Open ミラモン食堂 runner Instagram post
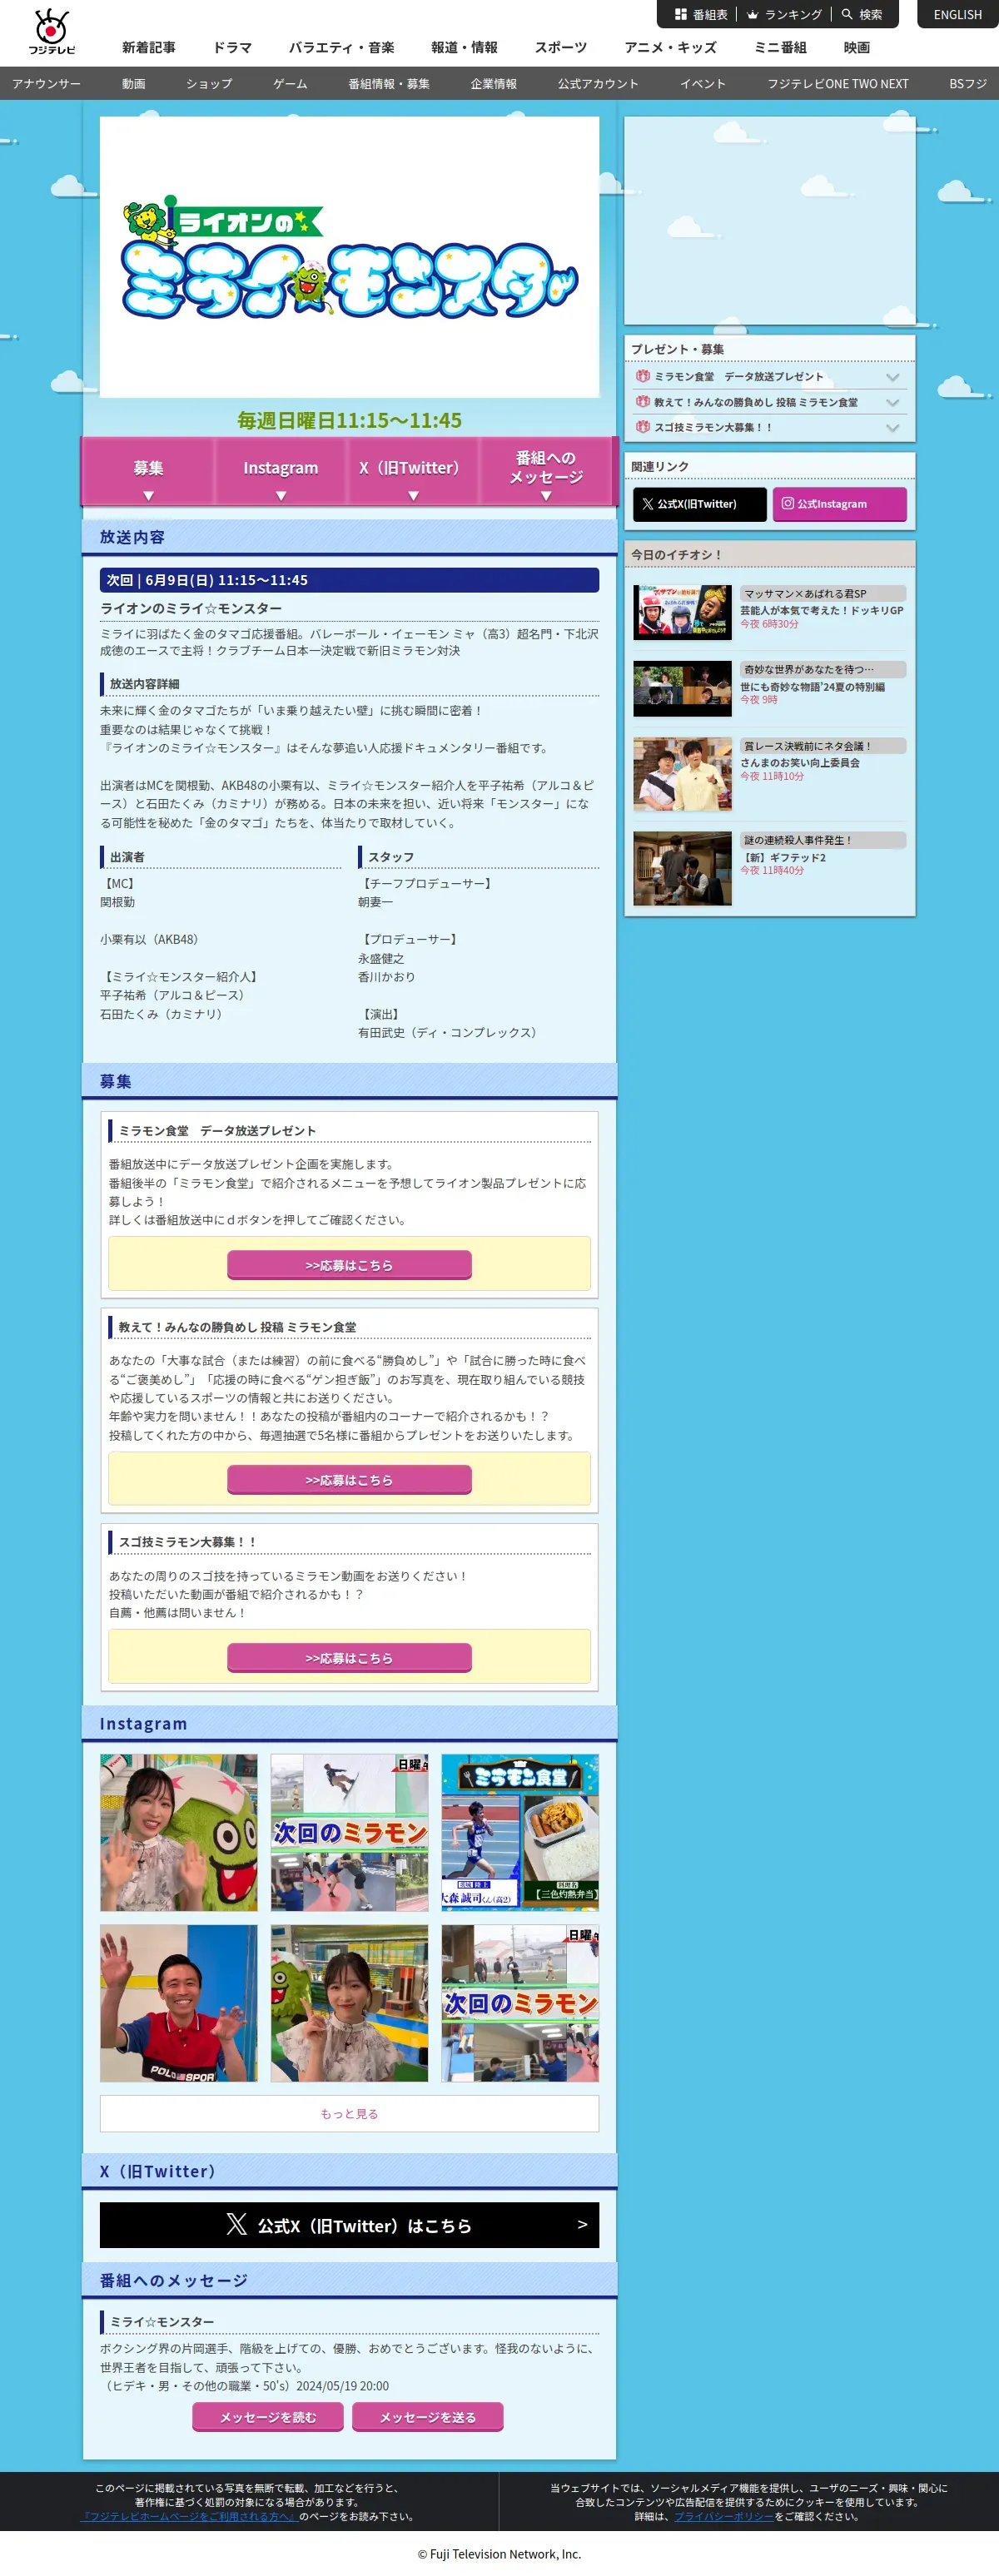Screen dimensions: 999x2576 click(x=520, y=1832)
